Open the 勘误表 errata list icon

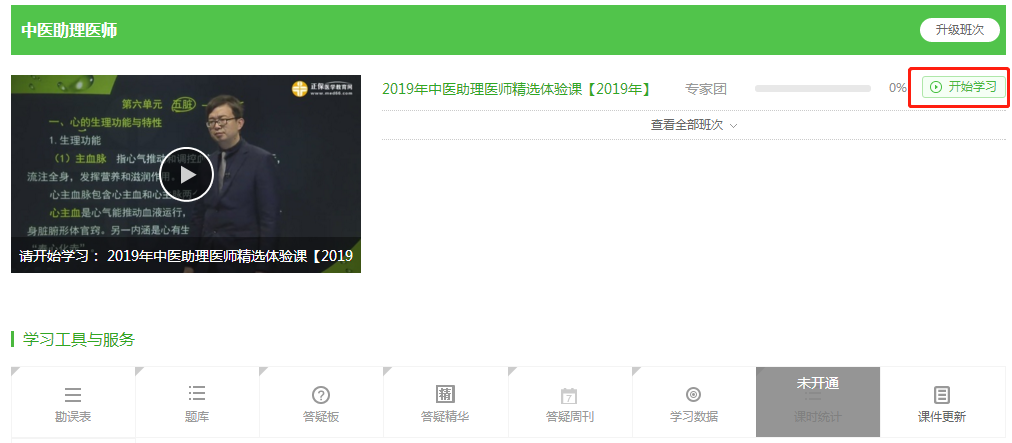pyautogui.click(x=73, y=395)
